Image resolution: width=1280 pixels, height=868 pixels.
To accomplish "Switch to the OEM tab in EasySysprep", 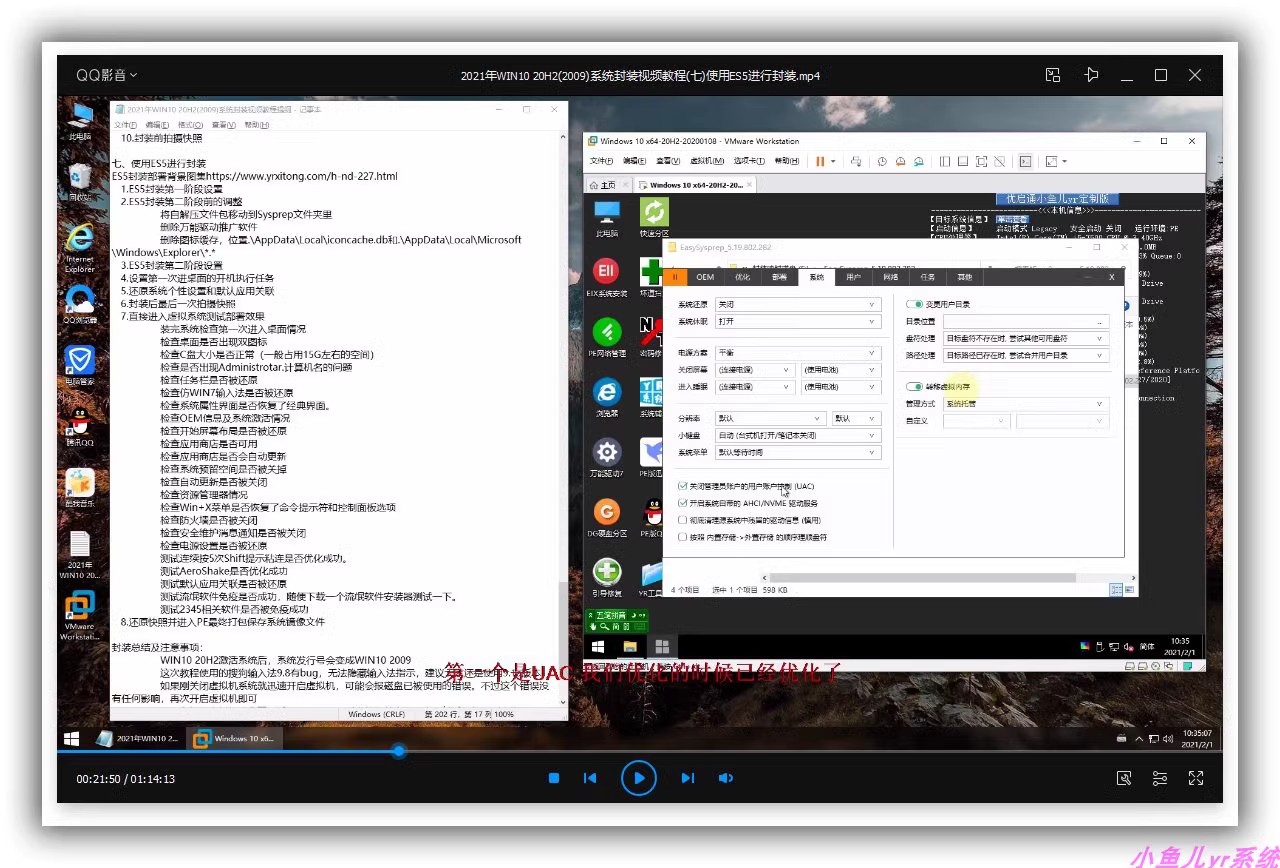I will [705, 277].
